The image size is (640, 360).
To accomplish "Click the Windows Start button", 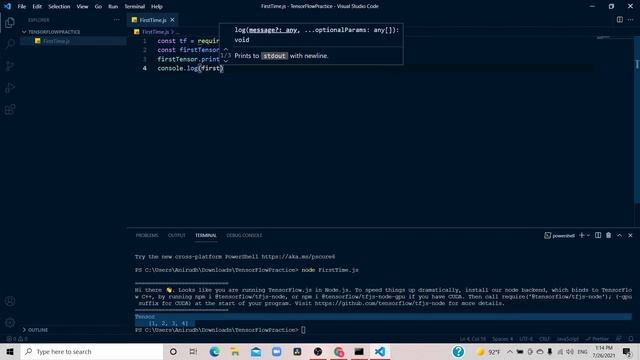I will 10,351.
